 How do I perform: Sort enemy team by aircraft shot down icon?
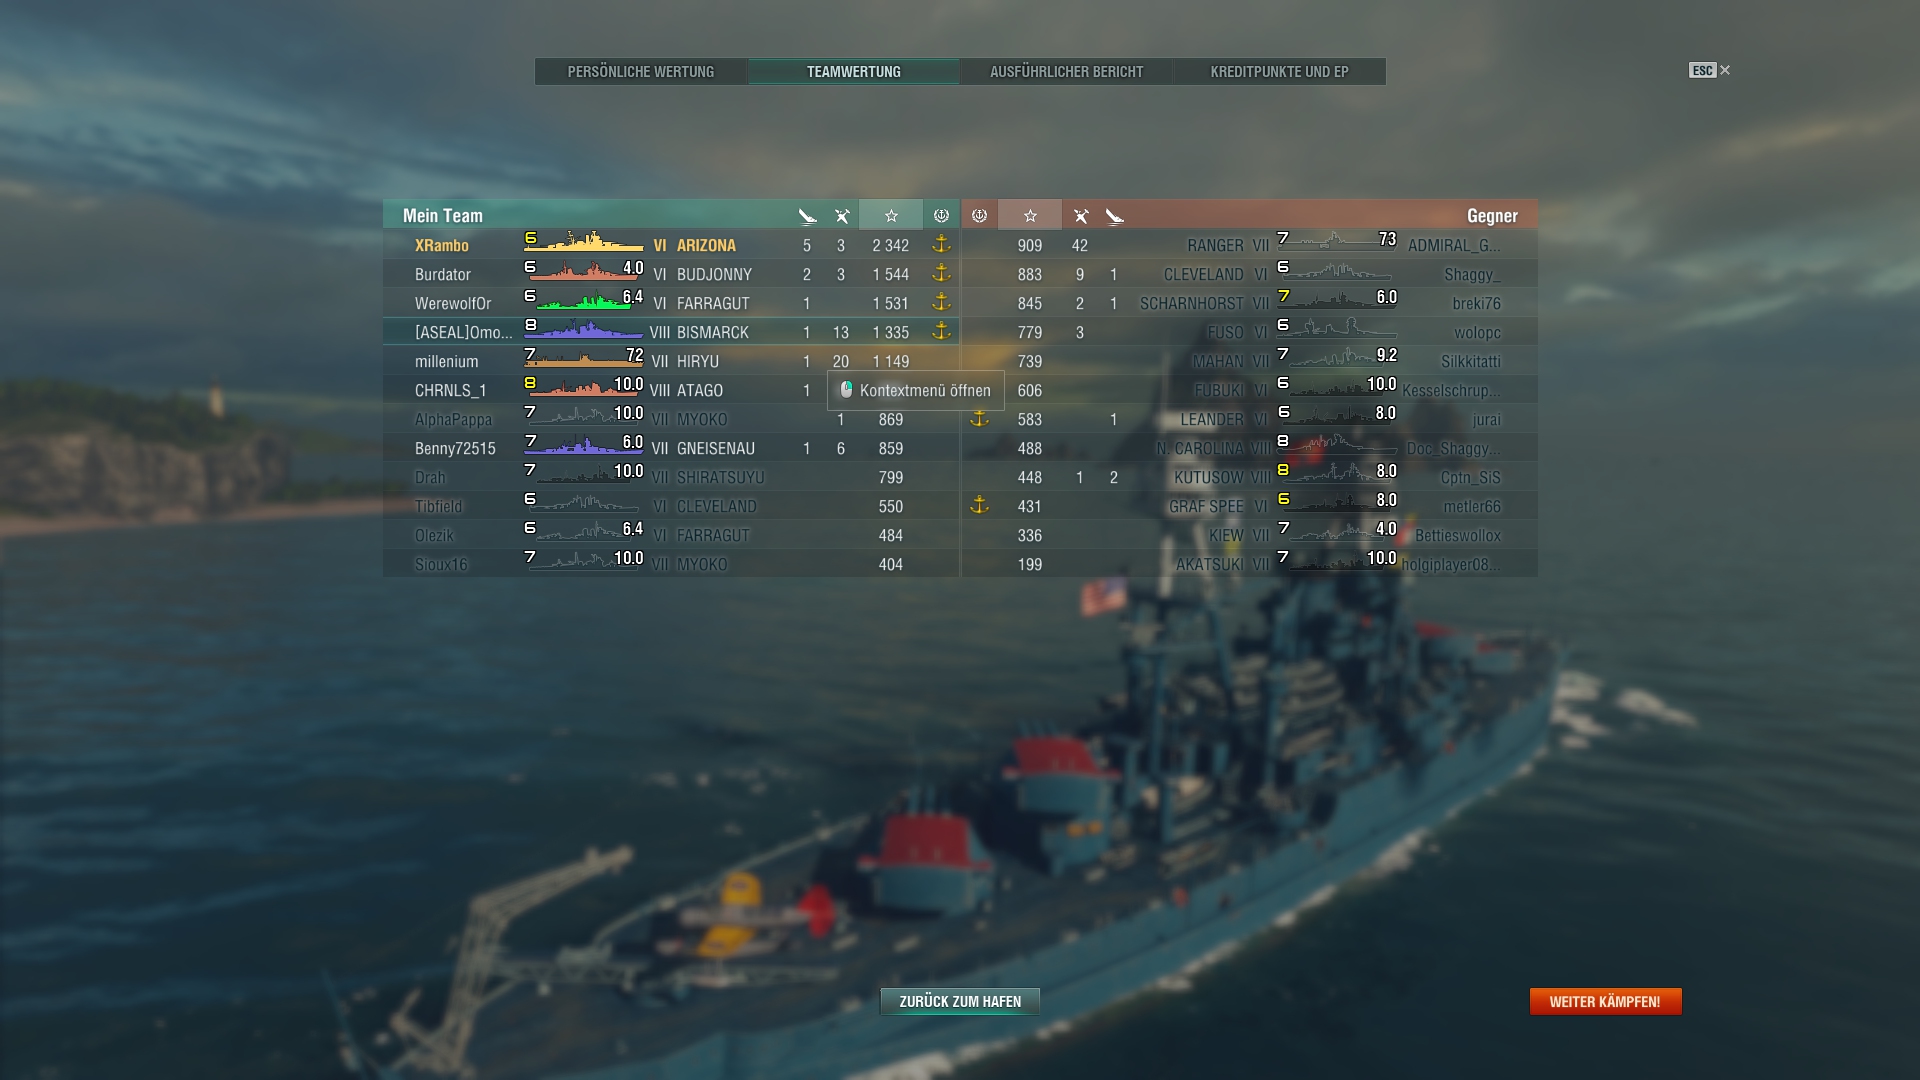click(x=1080, y=216)
